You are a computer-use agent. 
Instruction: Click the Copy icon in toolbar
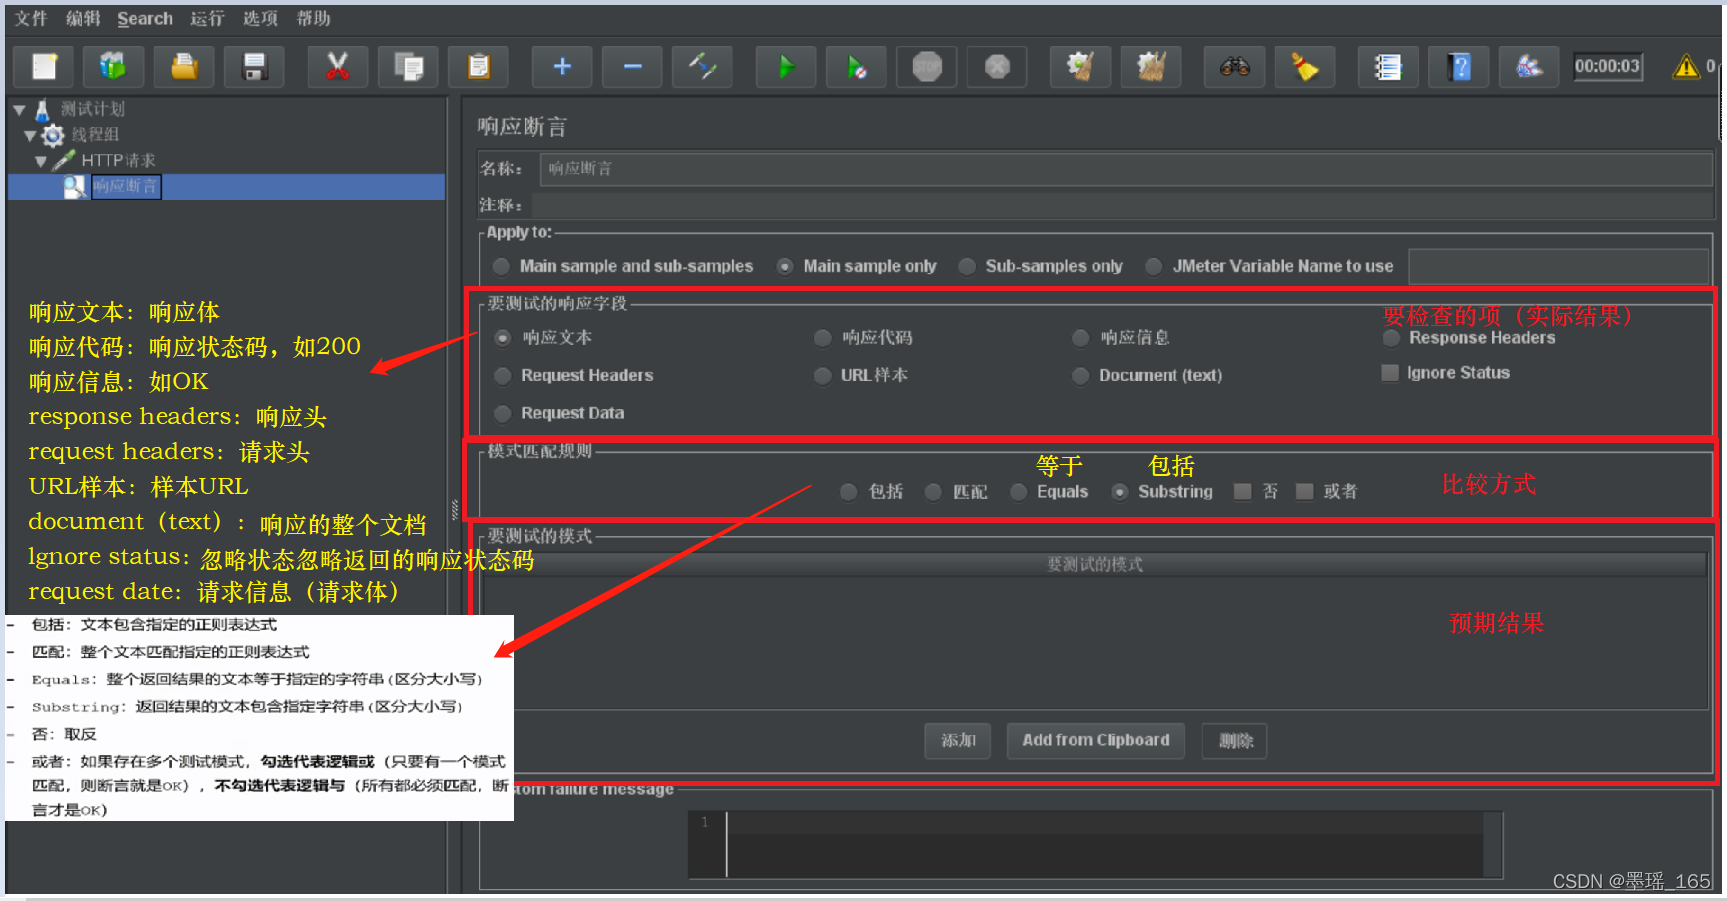[x=408, y=67]
